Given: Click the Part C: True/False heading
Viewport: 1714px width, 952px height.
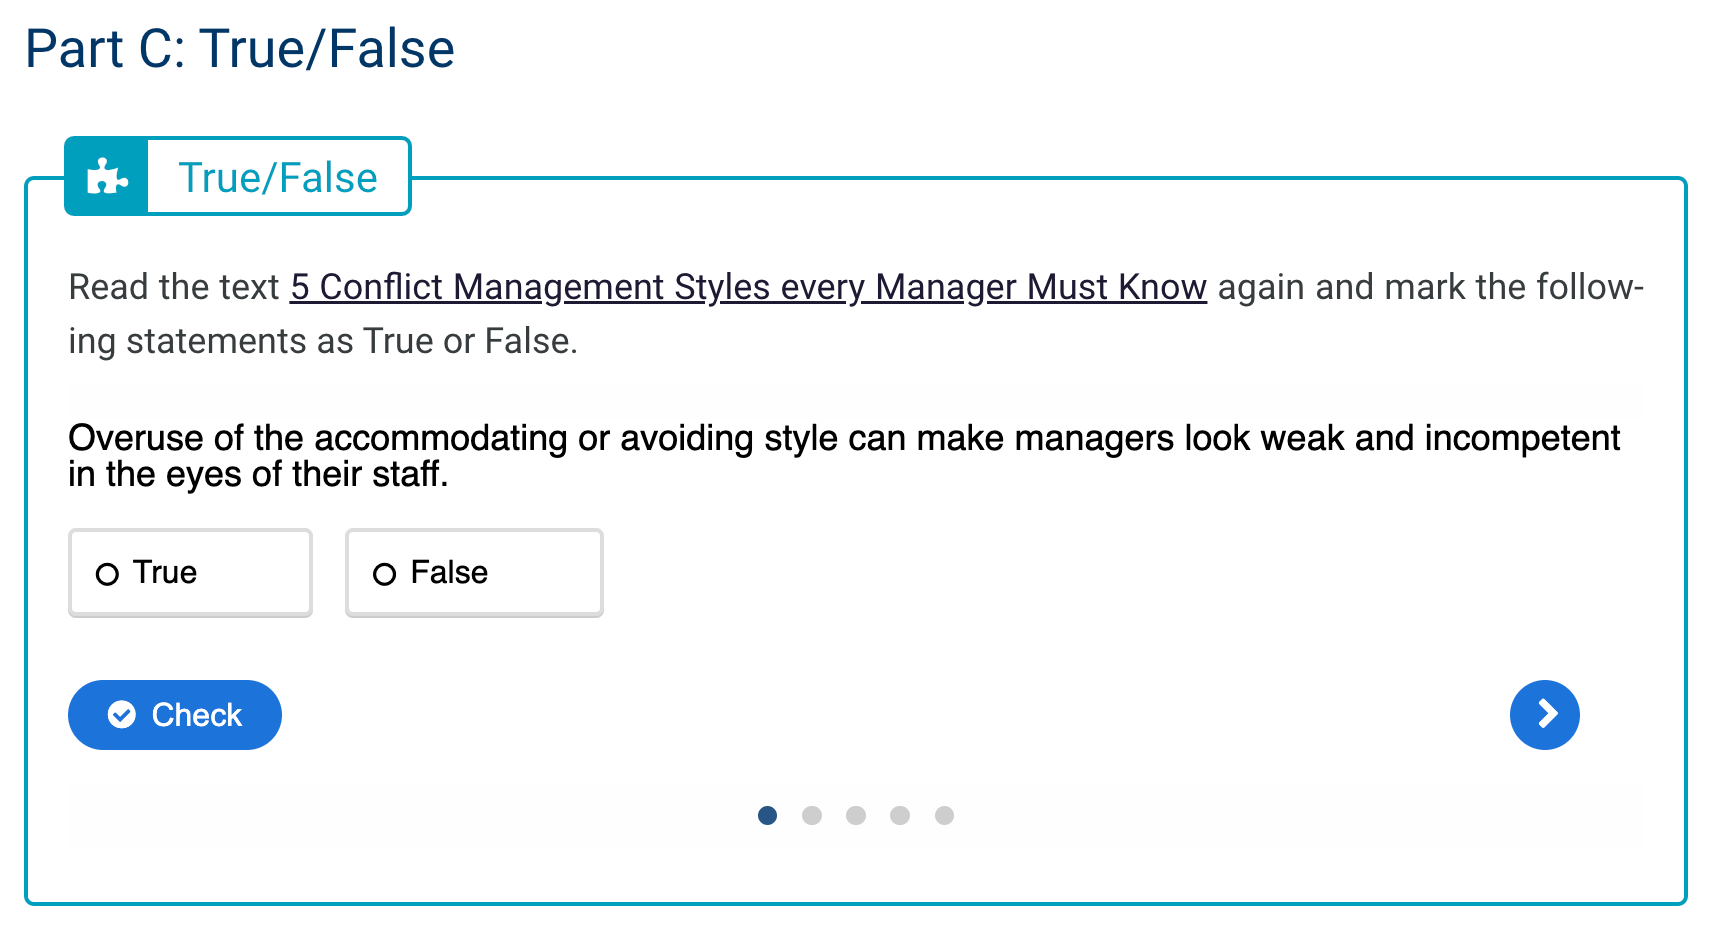Looking at the screenshot, I should click(240, 48).
